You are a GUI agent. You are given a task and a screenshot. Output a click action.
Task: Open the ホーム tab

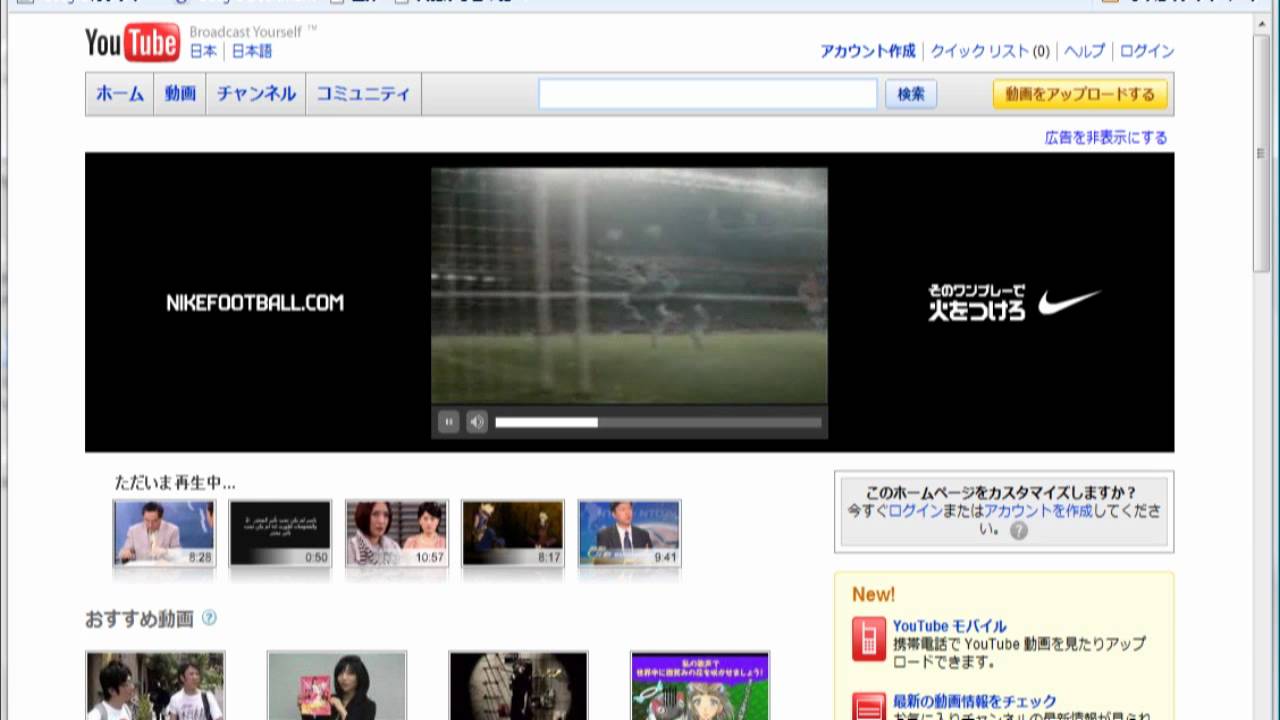(120, 94)
